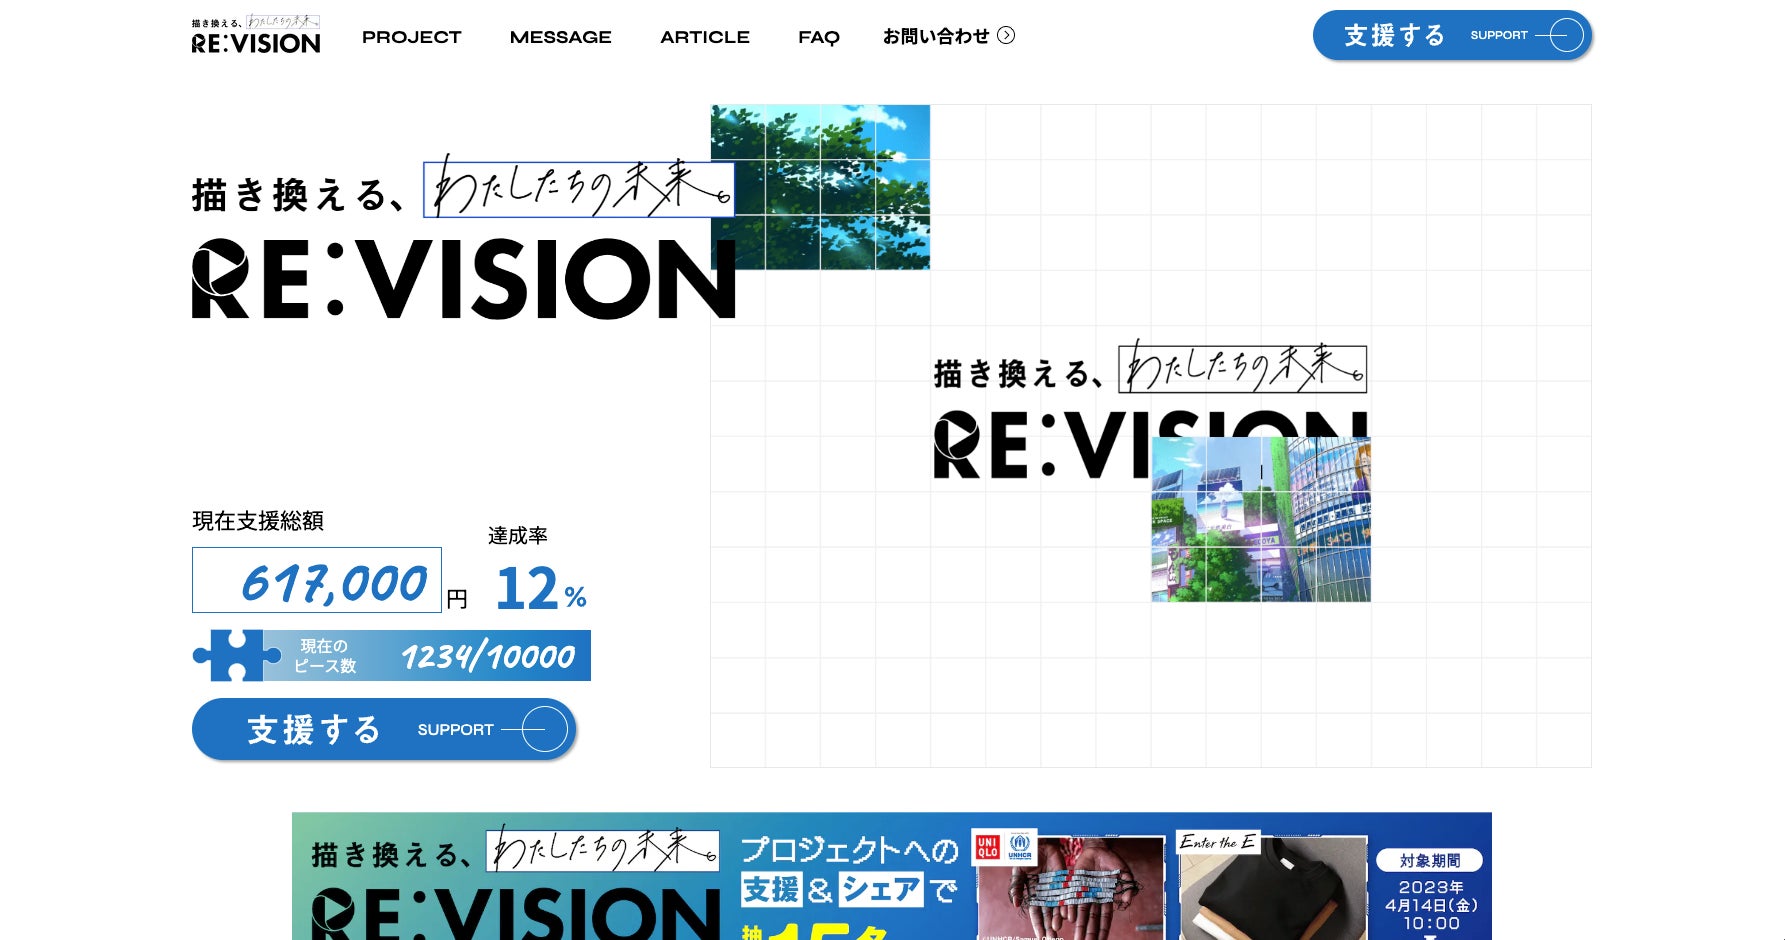Viewport: 1785px width, 940px height.
Task: Click the プロジェクトへの banner headline
Action: pos(849,850)
